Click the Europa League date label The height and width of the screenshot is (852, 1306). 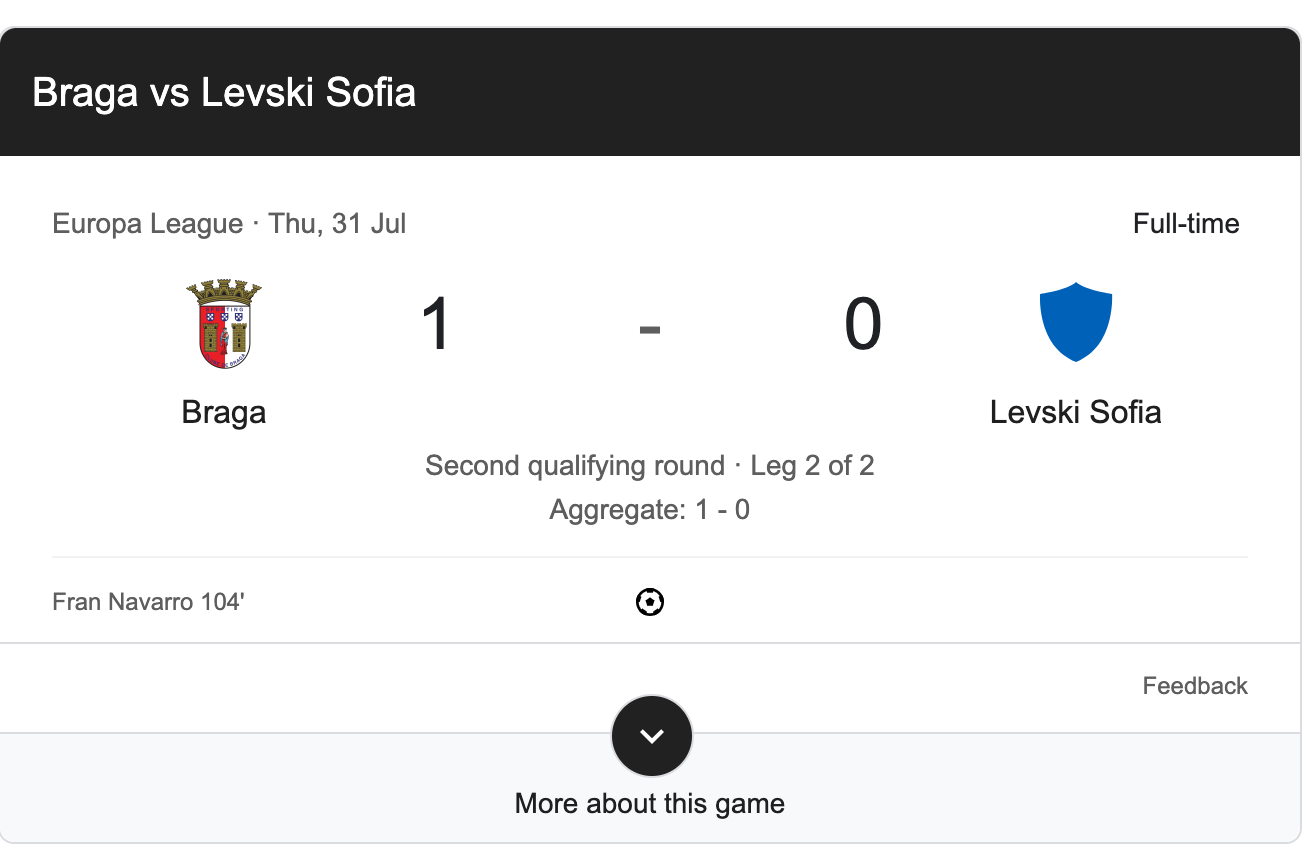pos(229,223)
